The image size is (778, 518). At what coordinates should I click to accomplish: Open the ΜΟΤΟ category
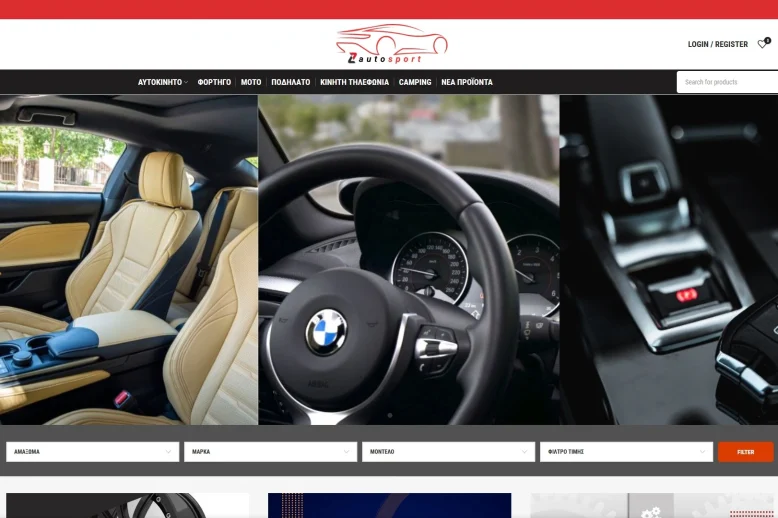(x=251, y=82)
